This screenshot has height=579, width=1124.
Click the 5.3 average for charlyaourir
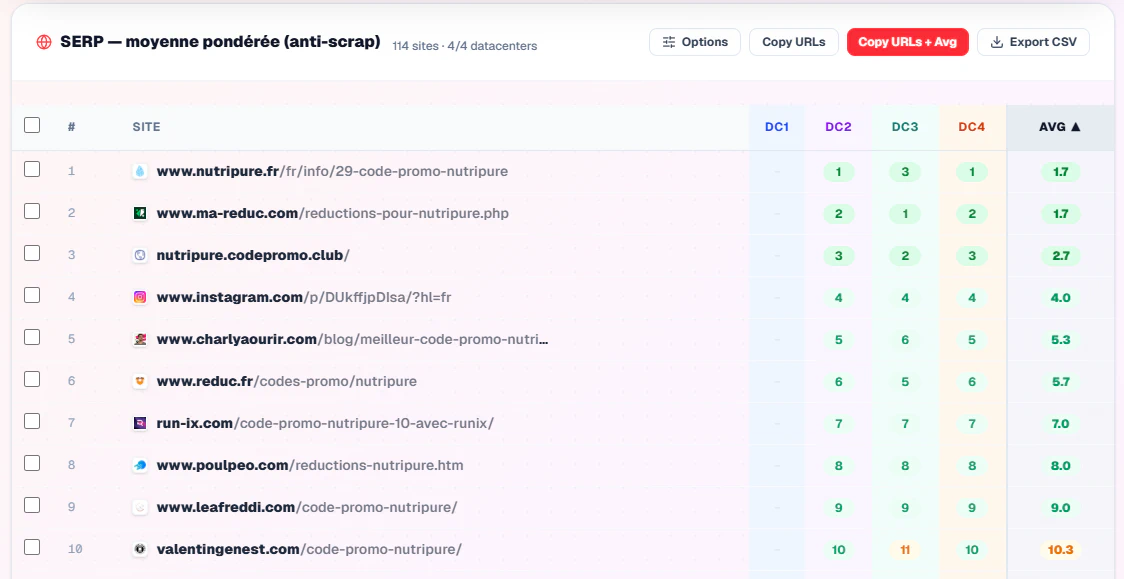pos(1060,340)
